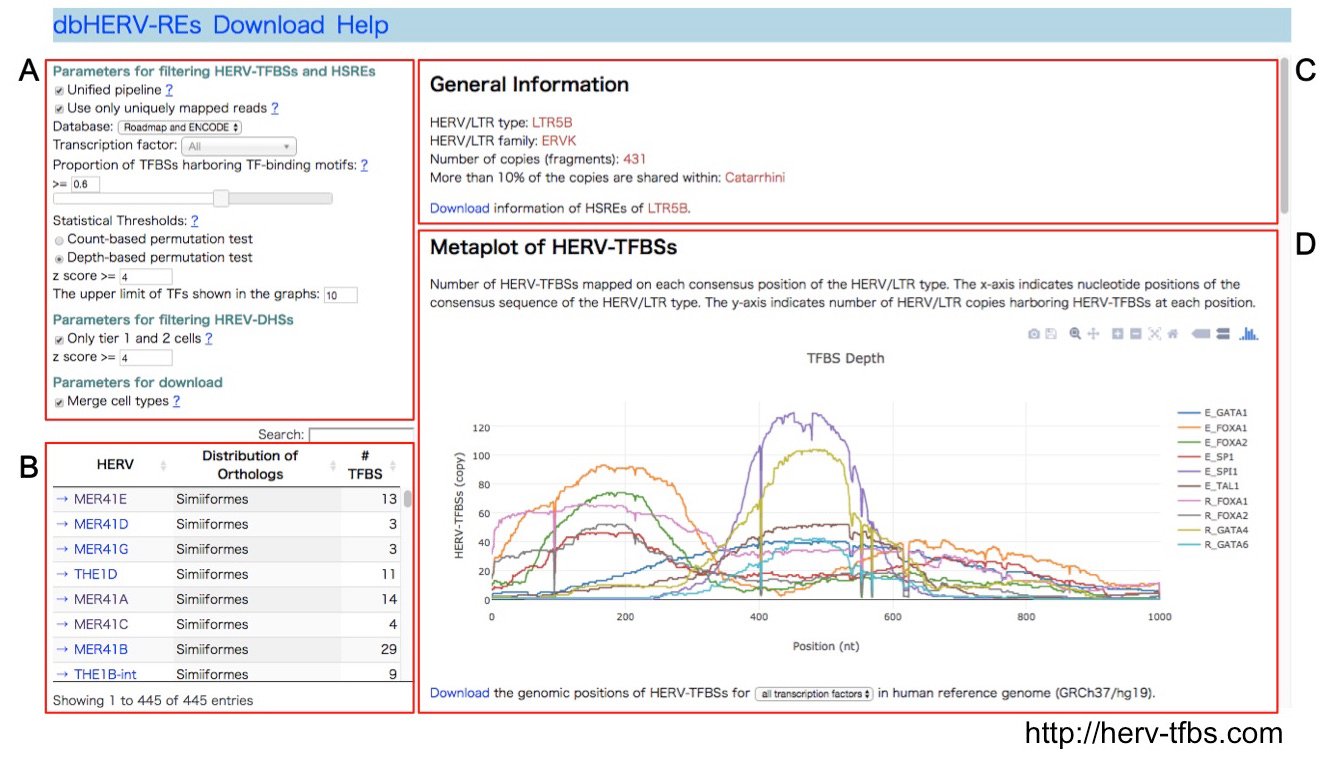Select the Zoom magnifier tool in plot toolbar
The height and width of the screenshot is (758, 1336).
(x=1075, y=334)
